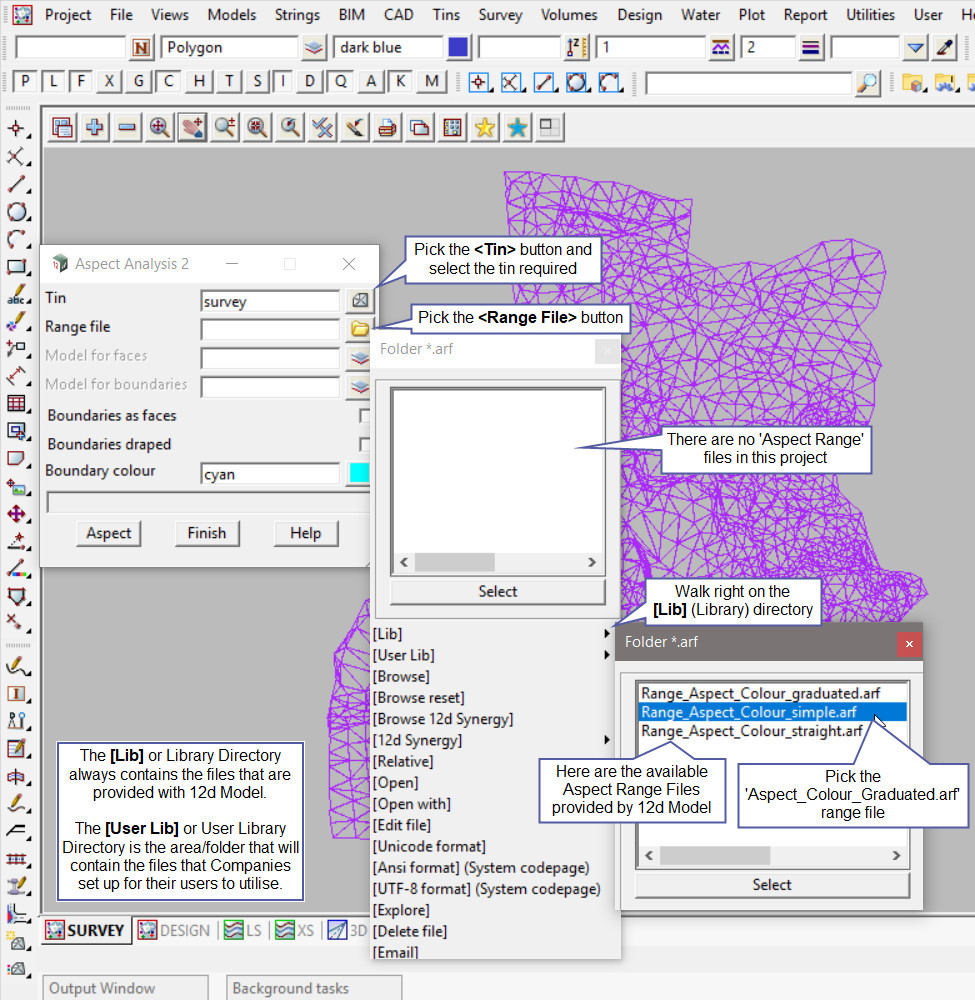The height and width of the screenshot is (1000, 975).
Task: Enable Boundaries draped checkbox
Action: click(364, 444)
